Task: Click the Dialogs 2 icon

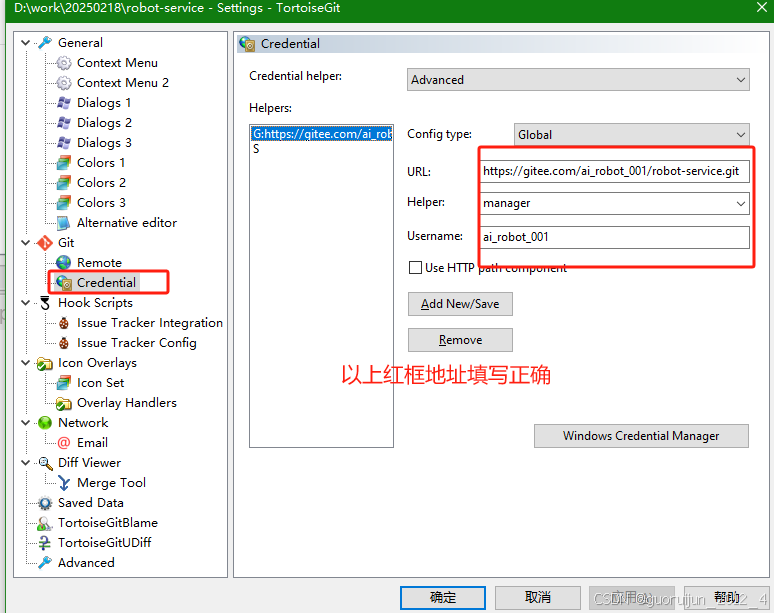Action: point(64,122)
